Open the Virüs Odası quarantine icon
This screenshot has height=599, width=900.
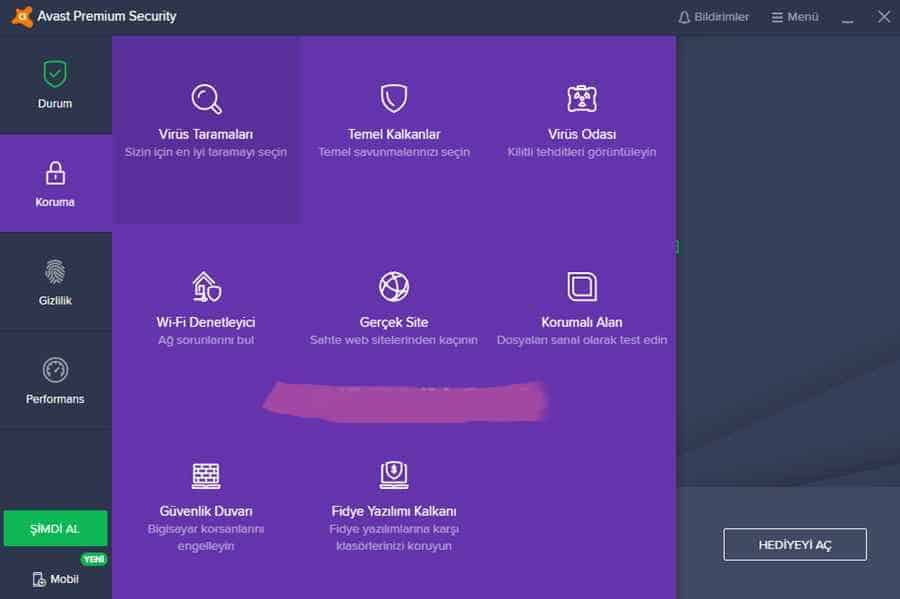click(x=581, y=99)
